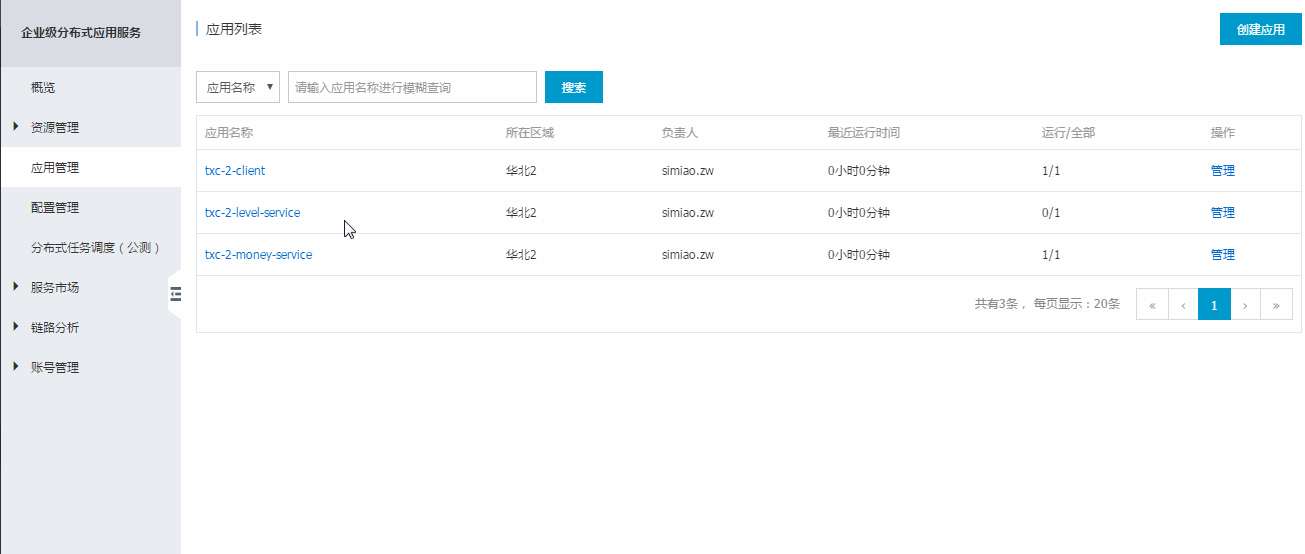This screenshot has width=1305, height=554.
Task: Open the 概览 overview page
Action: click(x=43, y=87)
